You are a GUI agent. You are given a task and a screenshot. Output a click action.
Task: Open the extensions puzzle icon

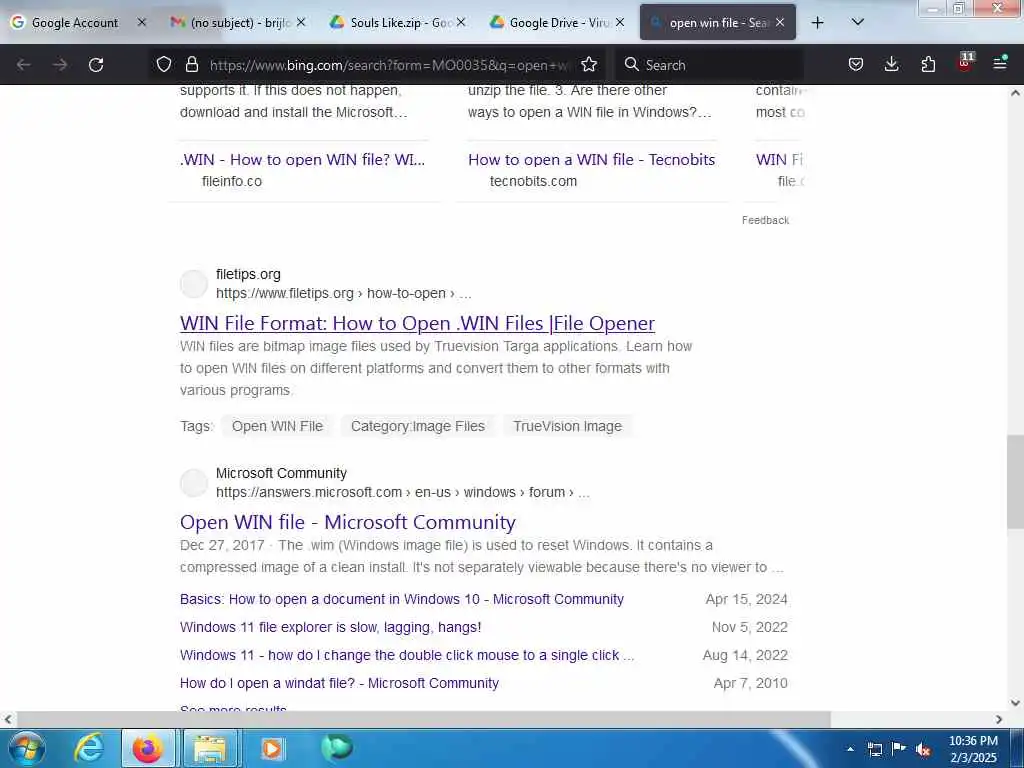[928, 64]
